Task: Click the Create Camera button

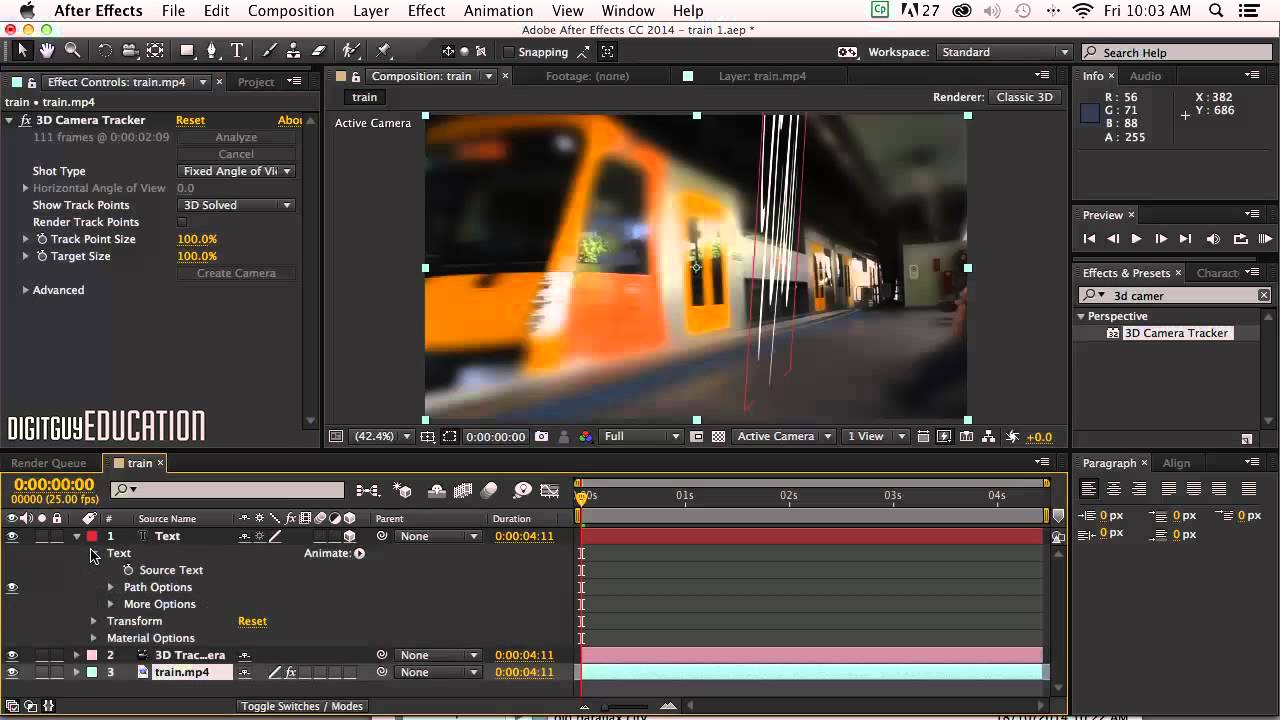Action: [236, 273]
